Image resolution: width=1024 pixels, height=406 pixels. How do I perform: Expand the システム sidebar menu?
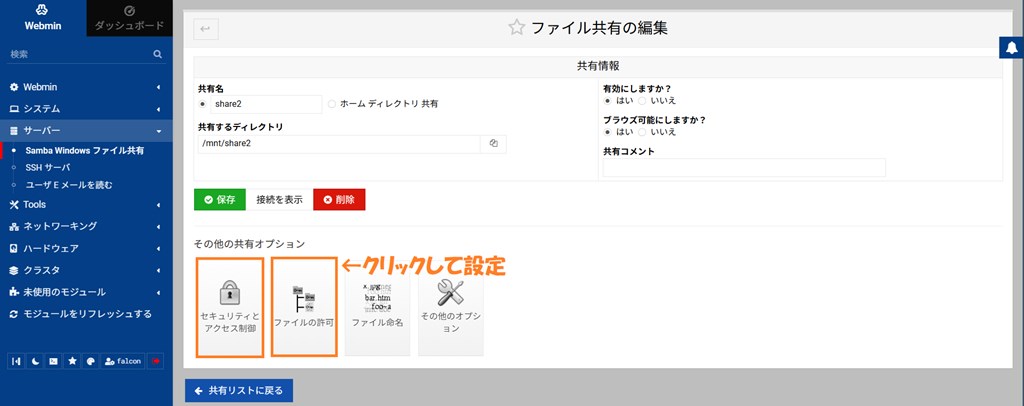pos(83,108)
